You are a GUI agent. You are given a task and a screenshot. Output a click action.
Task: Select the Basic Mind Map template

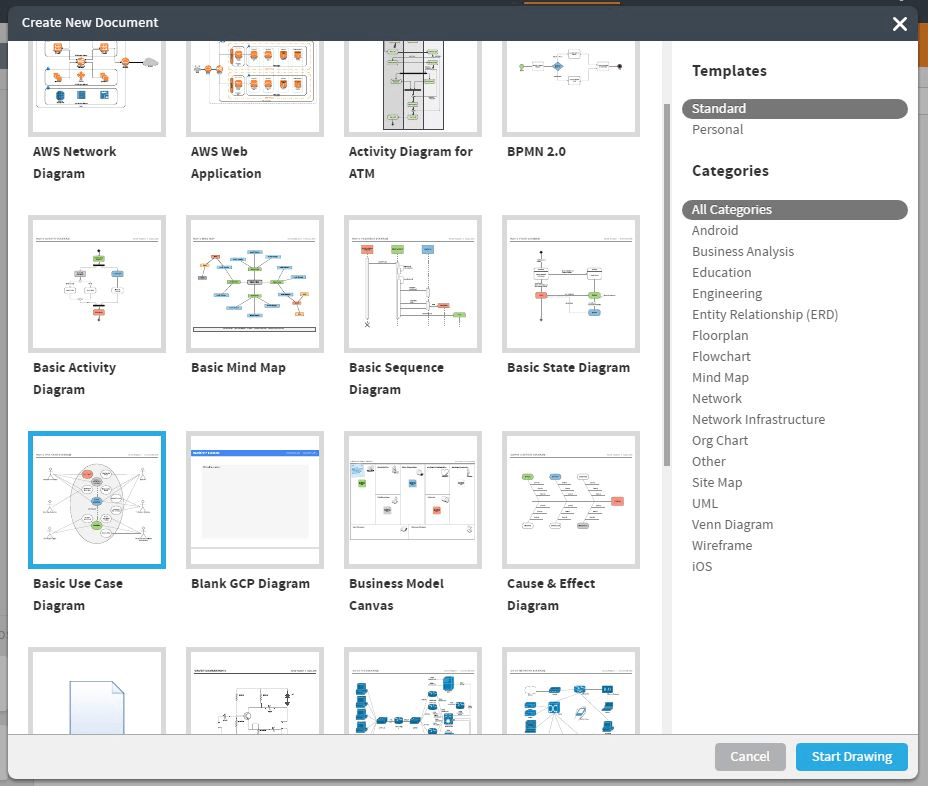pyautogui.click(x=254, y=283)
